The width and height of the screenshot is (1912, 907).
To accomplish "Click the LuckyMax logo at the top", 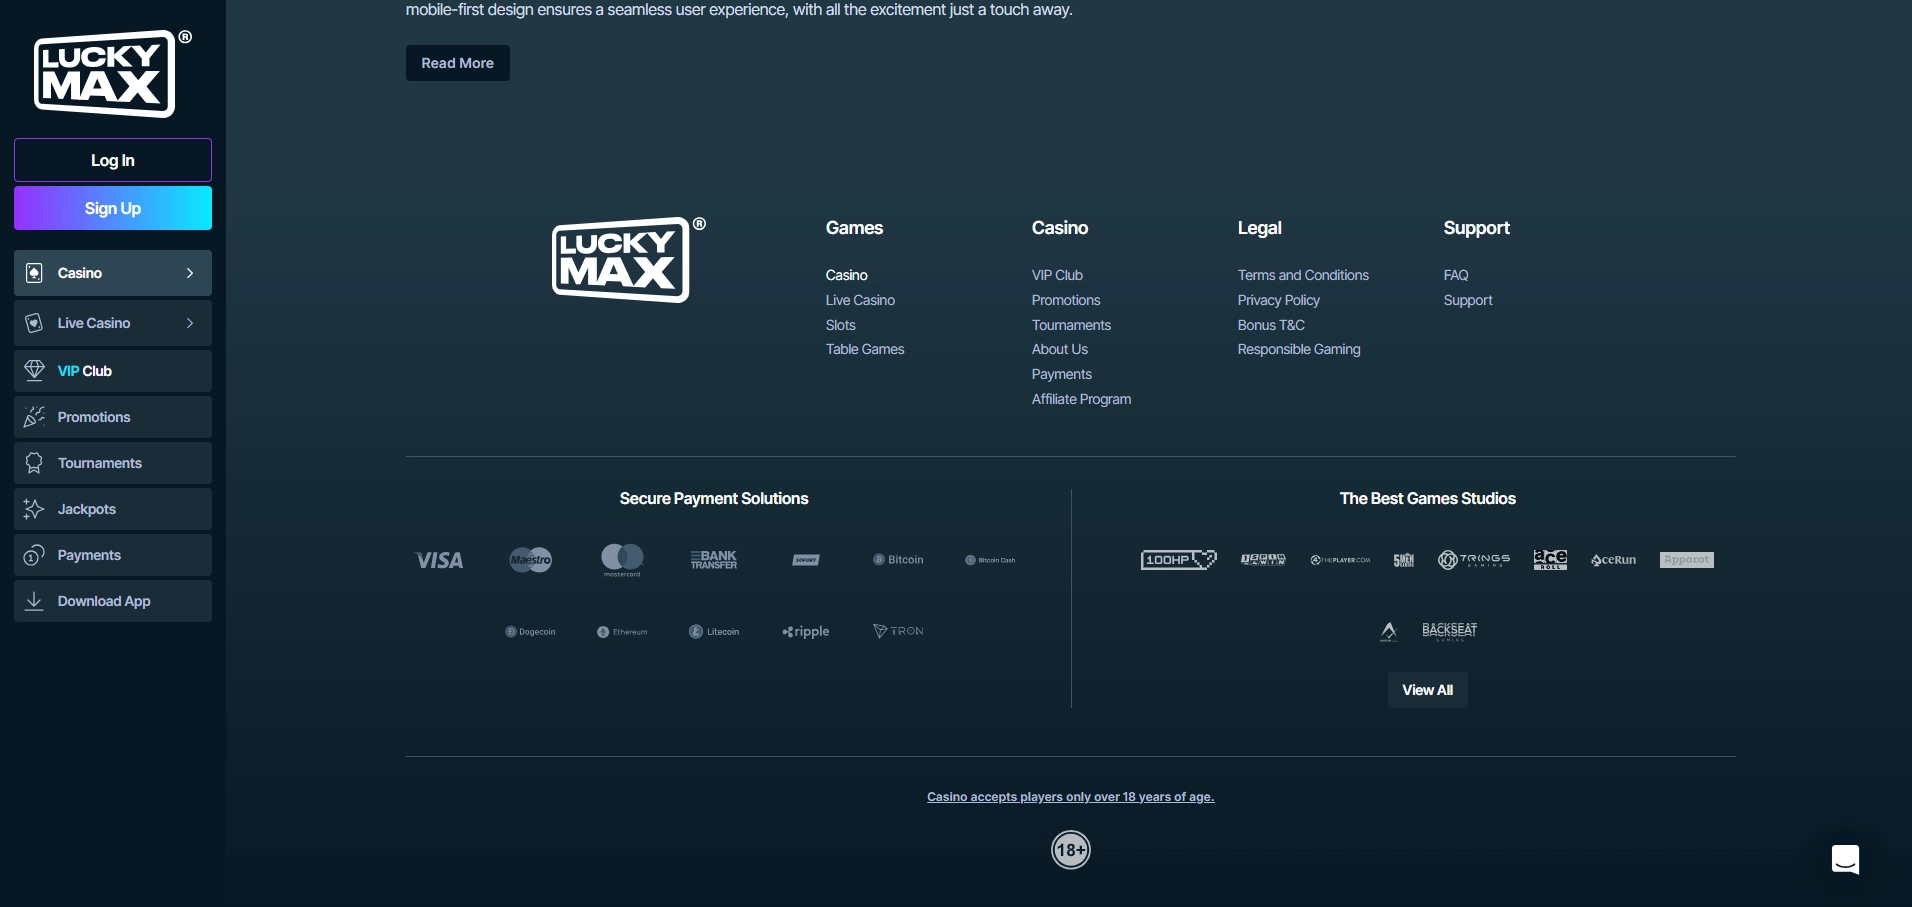I will pos(110,73).
